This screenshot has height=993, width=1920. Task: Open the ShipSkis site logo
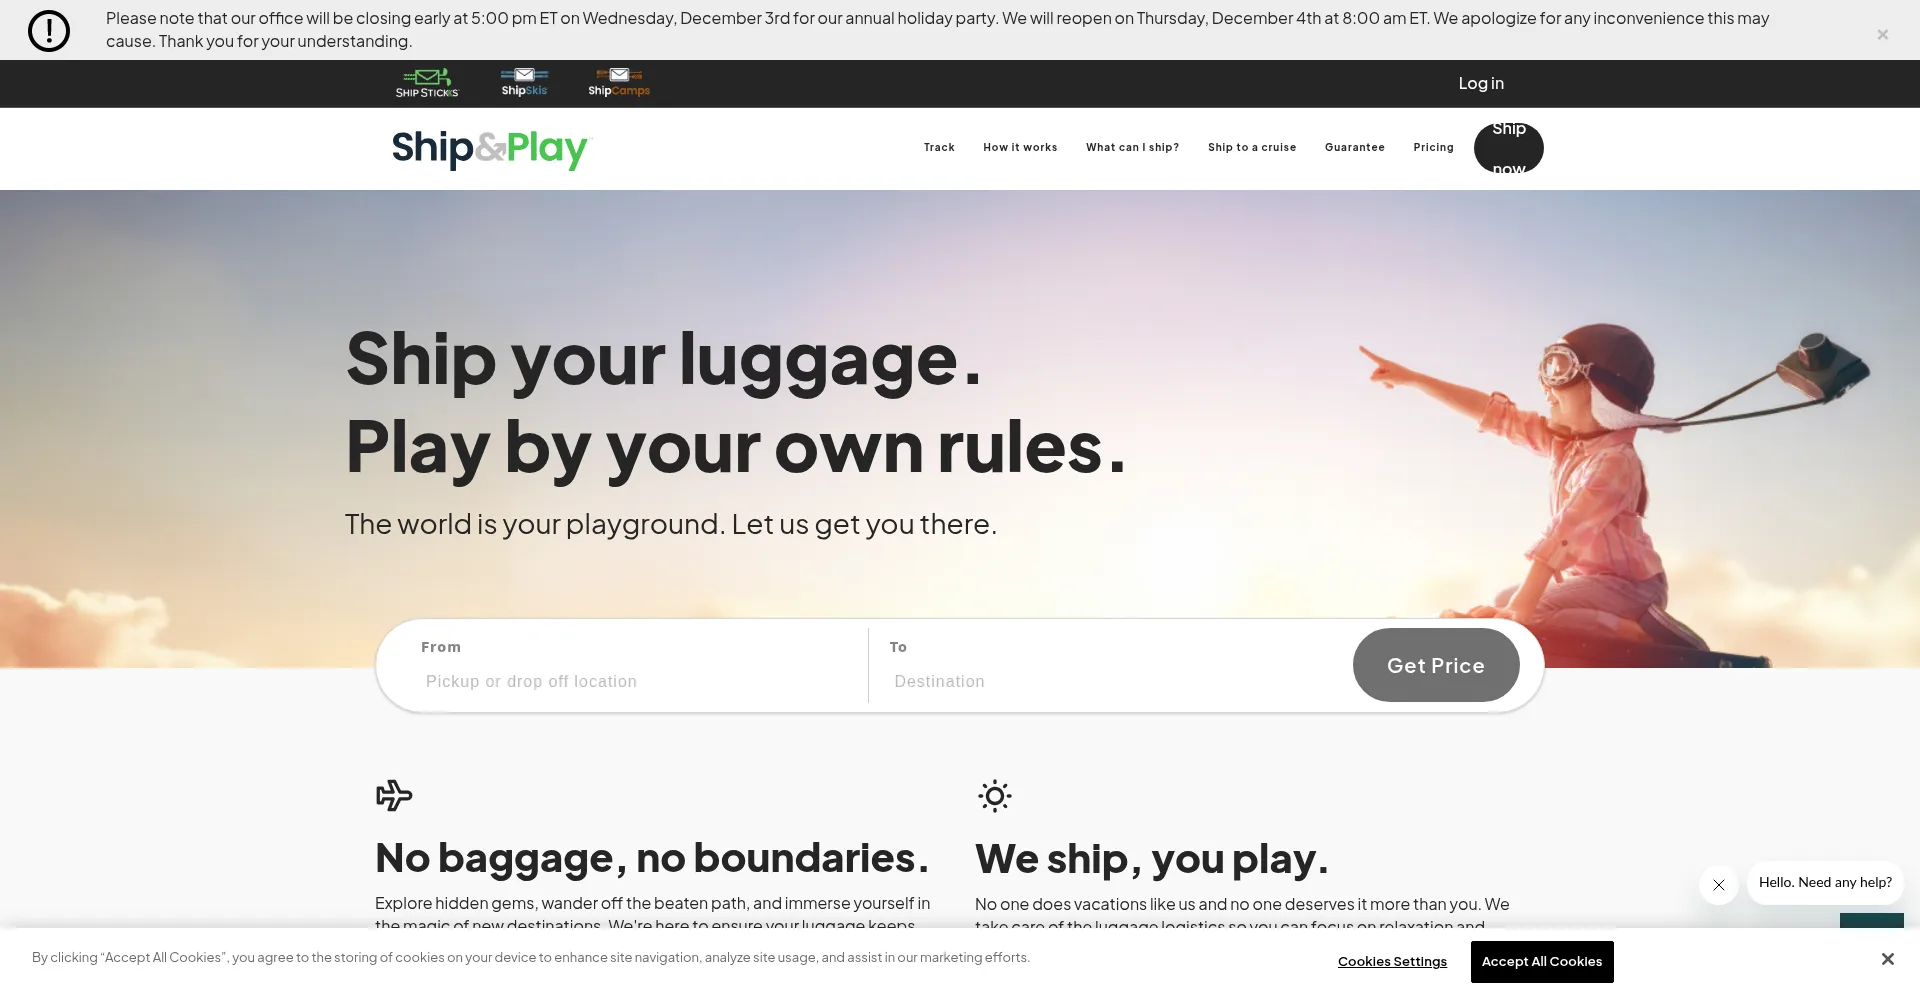pyautogui.click(x=524, y=82)
